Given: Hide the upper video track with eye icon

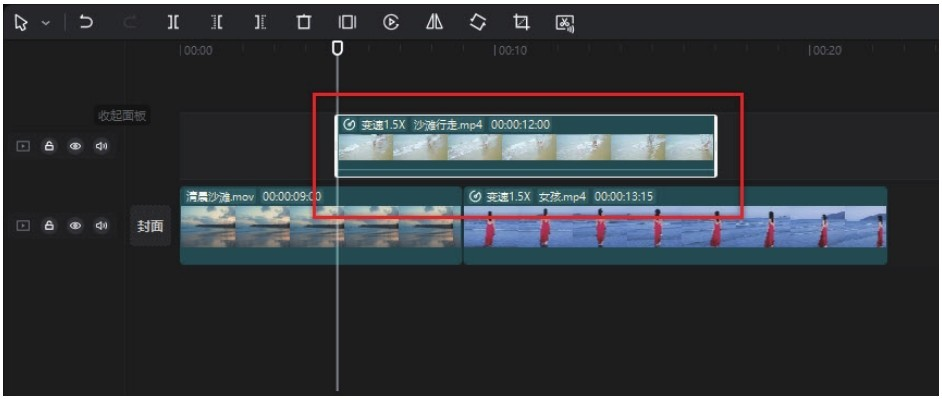Looking at the screenshot, I should pyautogui.click(x=75, y=146).
